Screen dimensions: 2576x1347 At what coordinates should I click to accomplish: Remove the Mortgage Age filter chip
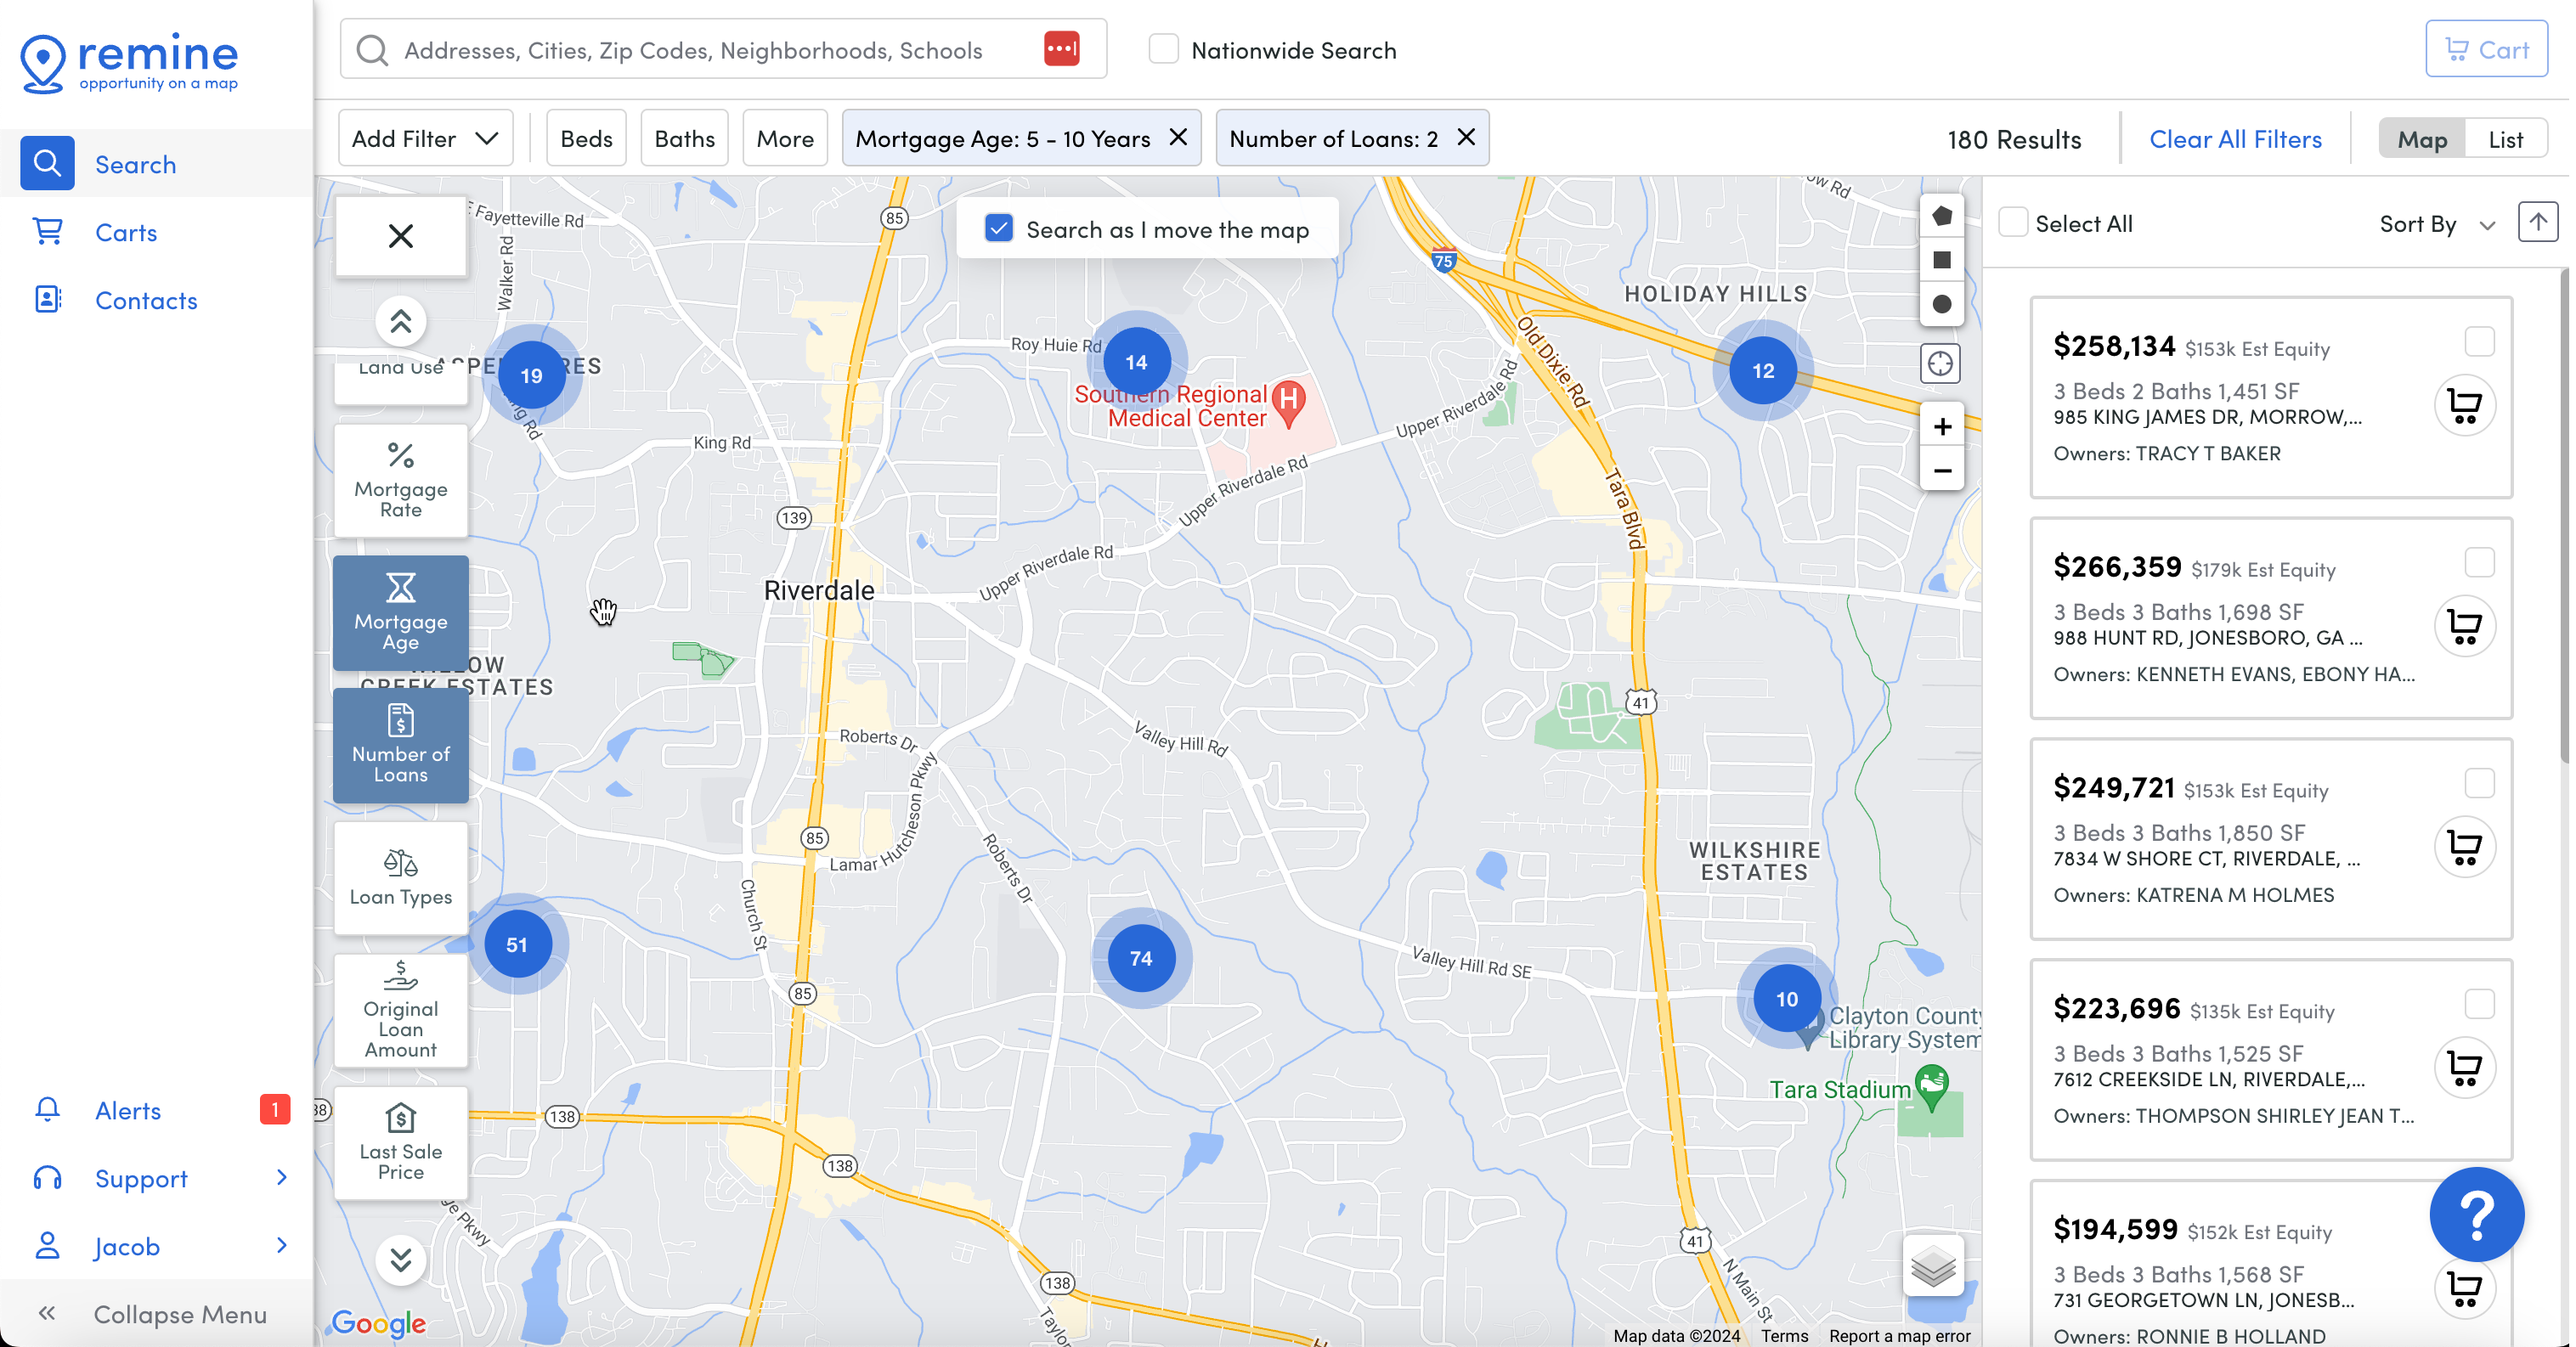tap(1178, 137)
